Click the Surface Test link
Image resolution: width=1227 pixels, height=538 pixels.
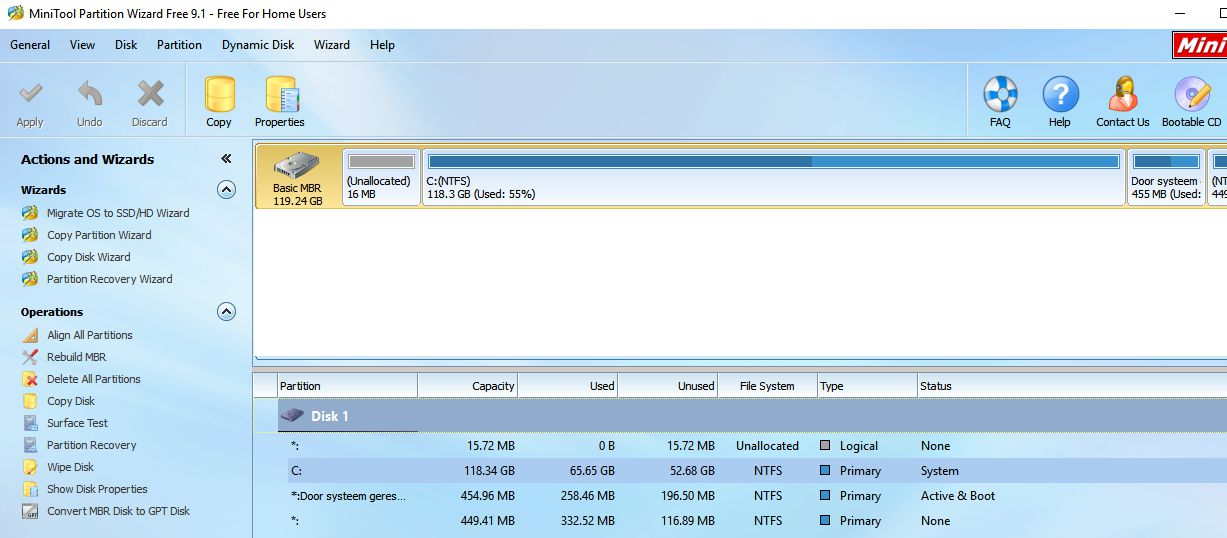point(77,423)
